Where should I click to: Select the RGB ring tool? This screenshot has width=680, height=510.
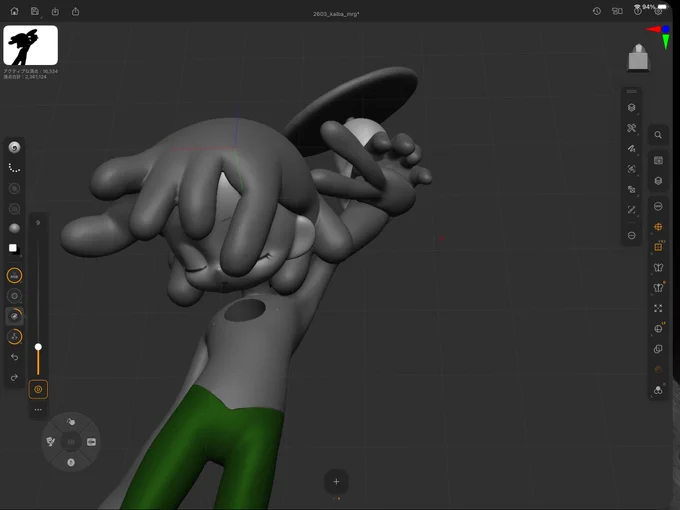click(14, 275)
